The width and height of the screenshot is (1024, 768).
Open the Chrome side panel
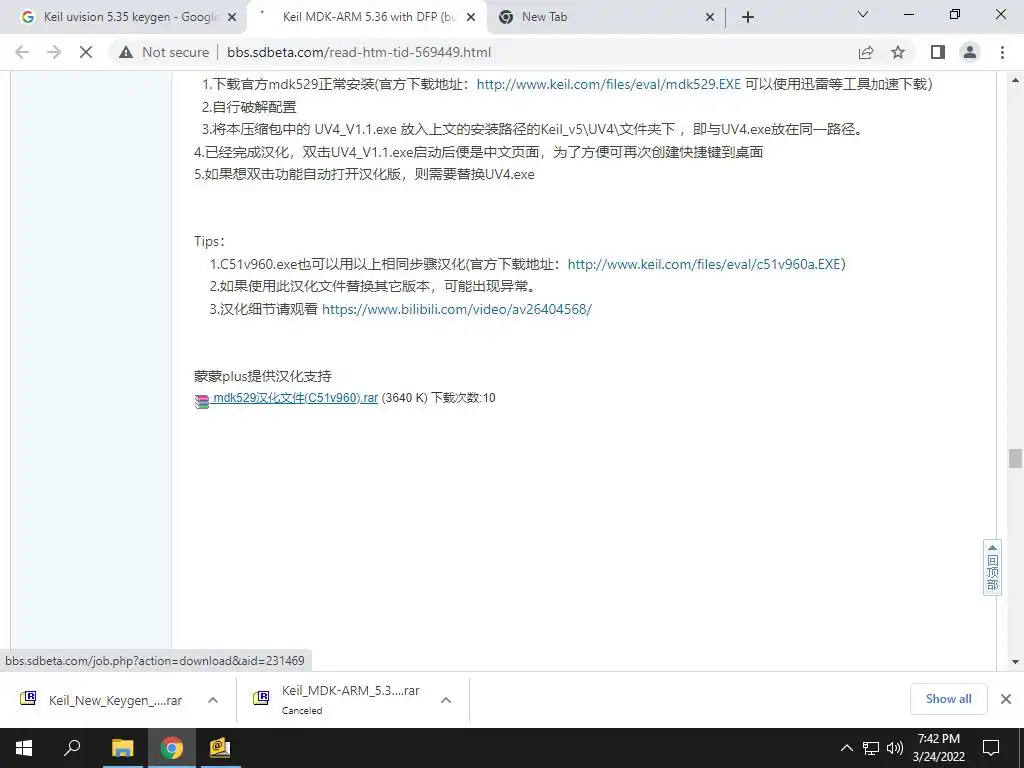point(938,52)
